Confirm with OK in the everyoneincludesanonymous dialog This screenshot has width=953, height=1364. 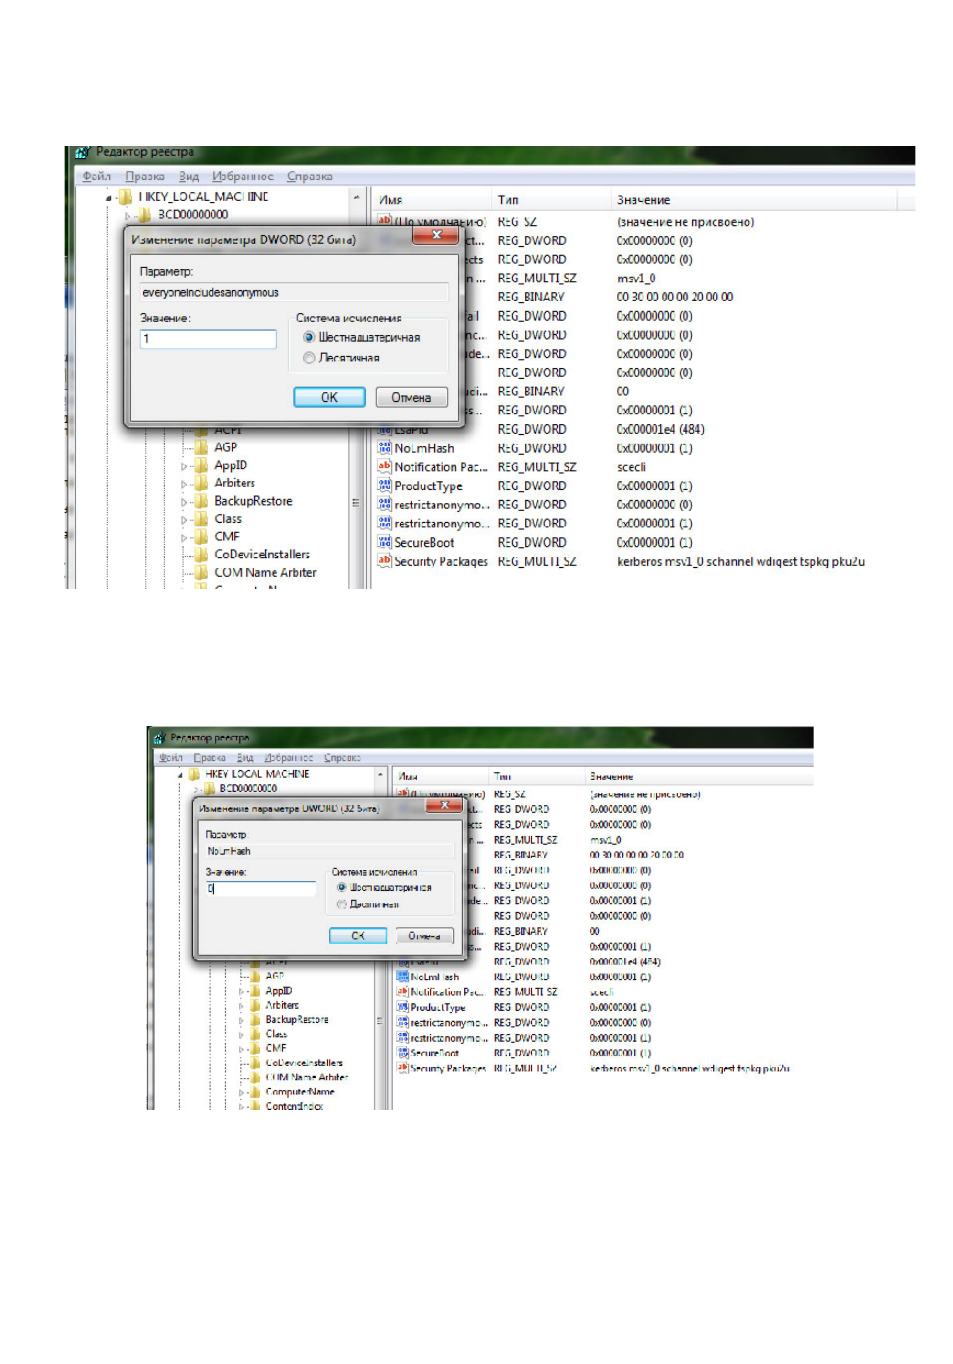[329, 397]
